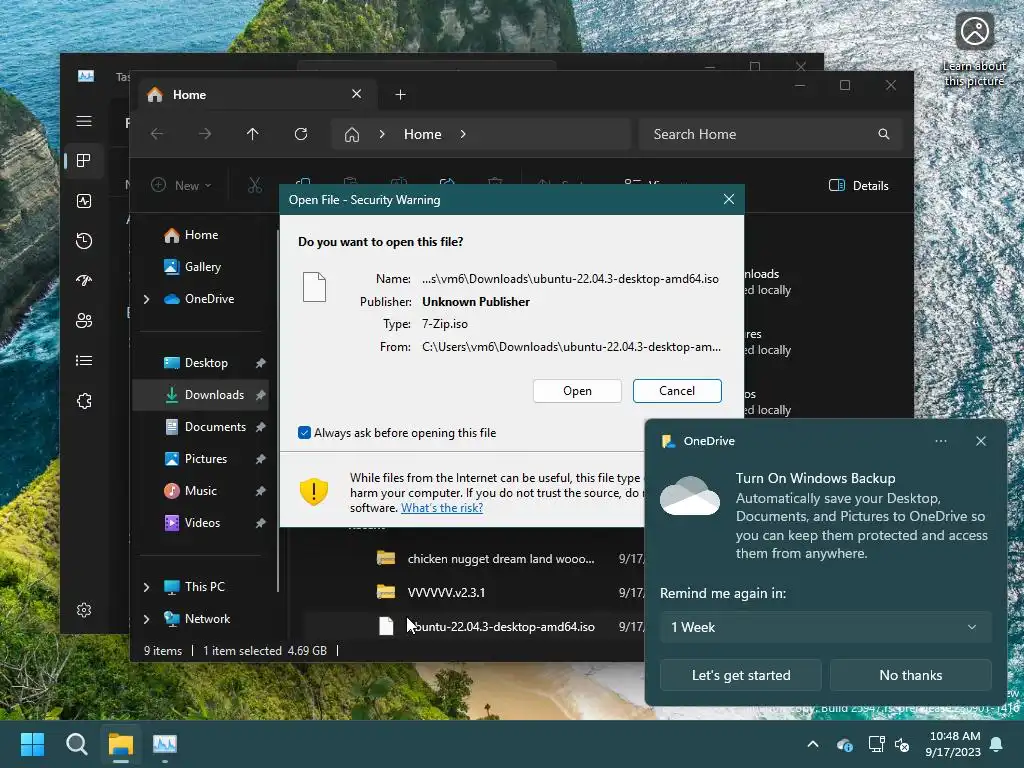The width and height of the screenshot is (1024, 768).
Task: Click Let's get started in OneDrive prompt
Action: [741, 675]
